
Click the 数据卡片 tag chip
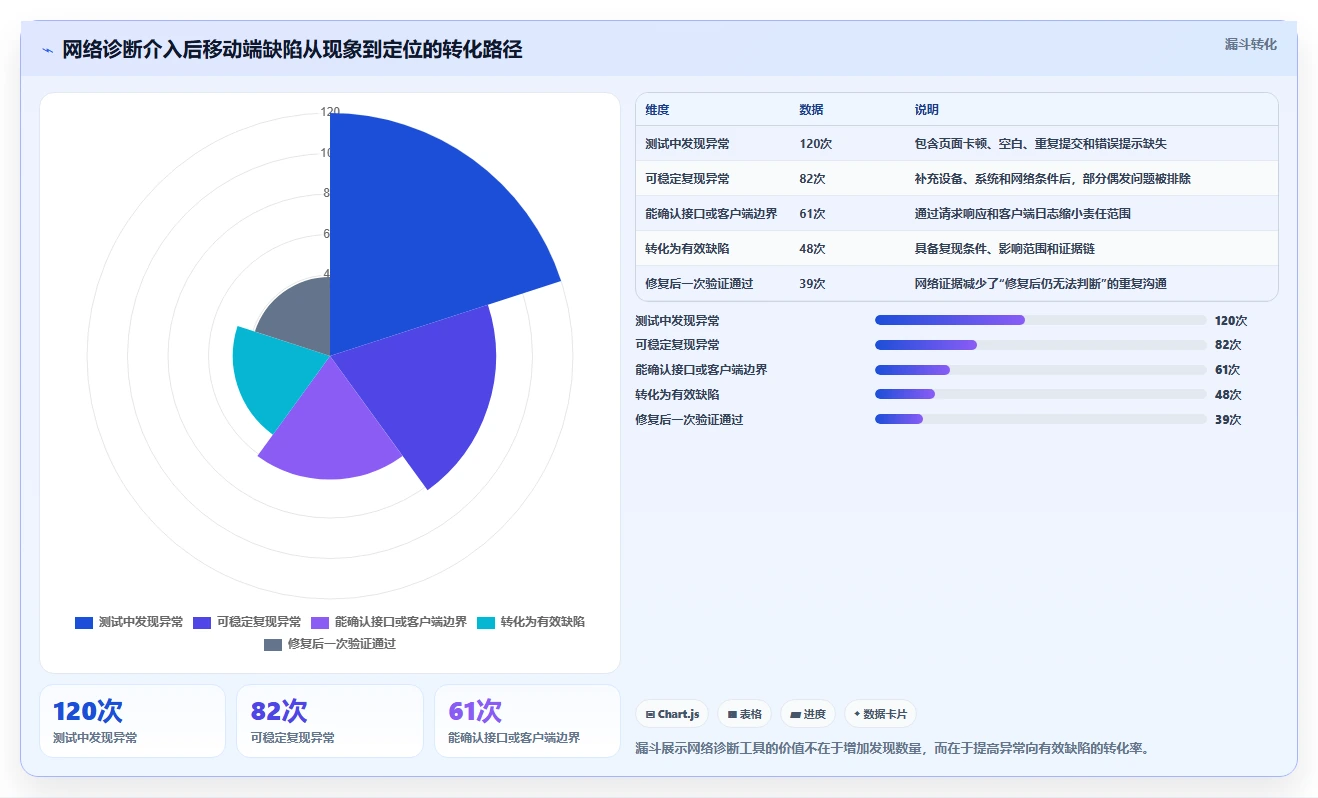click(x=880, y=714)
